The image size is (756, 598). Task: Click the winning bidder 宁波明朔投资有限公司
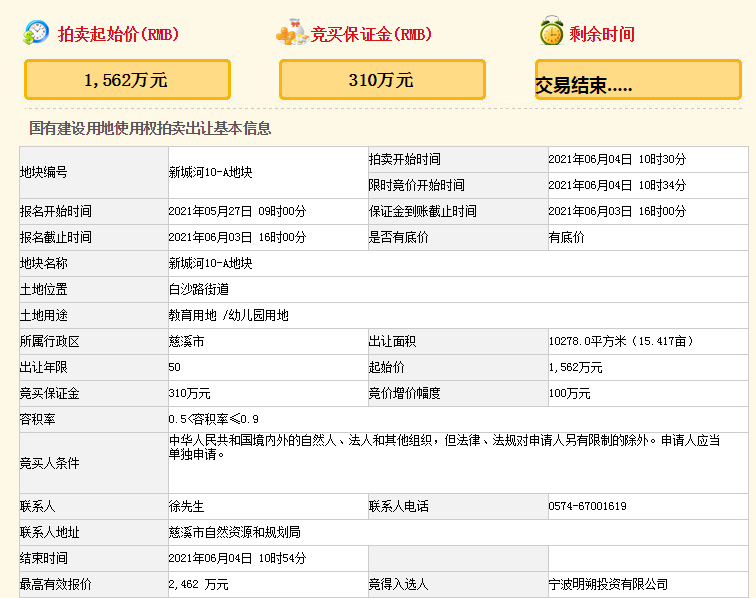607,584
